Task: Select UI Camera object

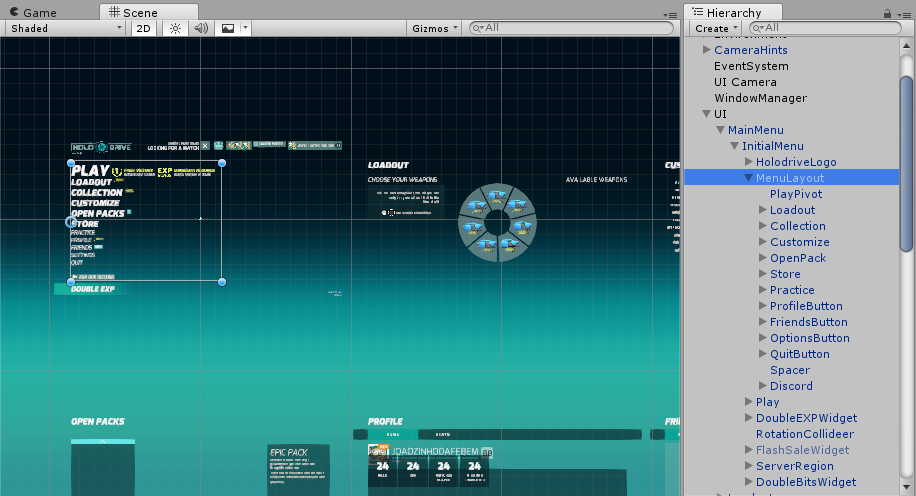Action: click(x=745, y=82)
